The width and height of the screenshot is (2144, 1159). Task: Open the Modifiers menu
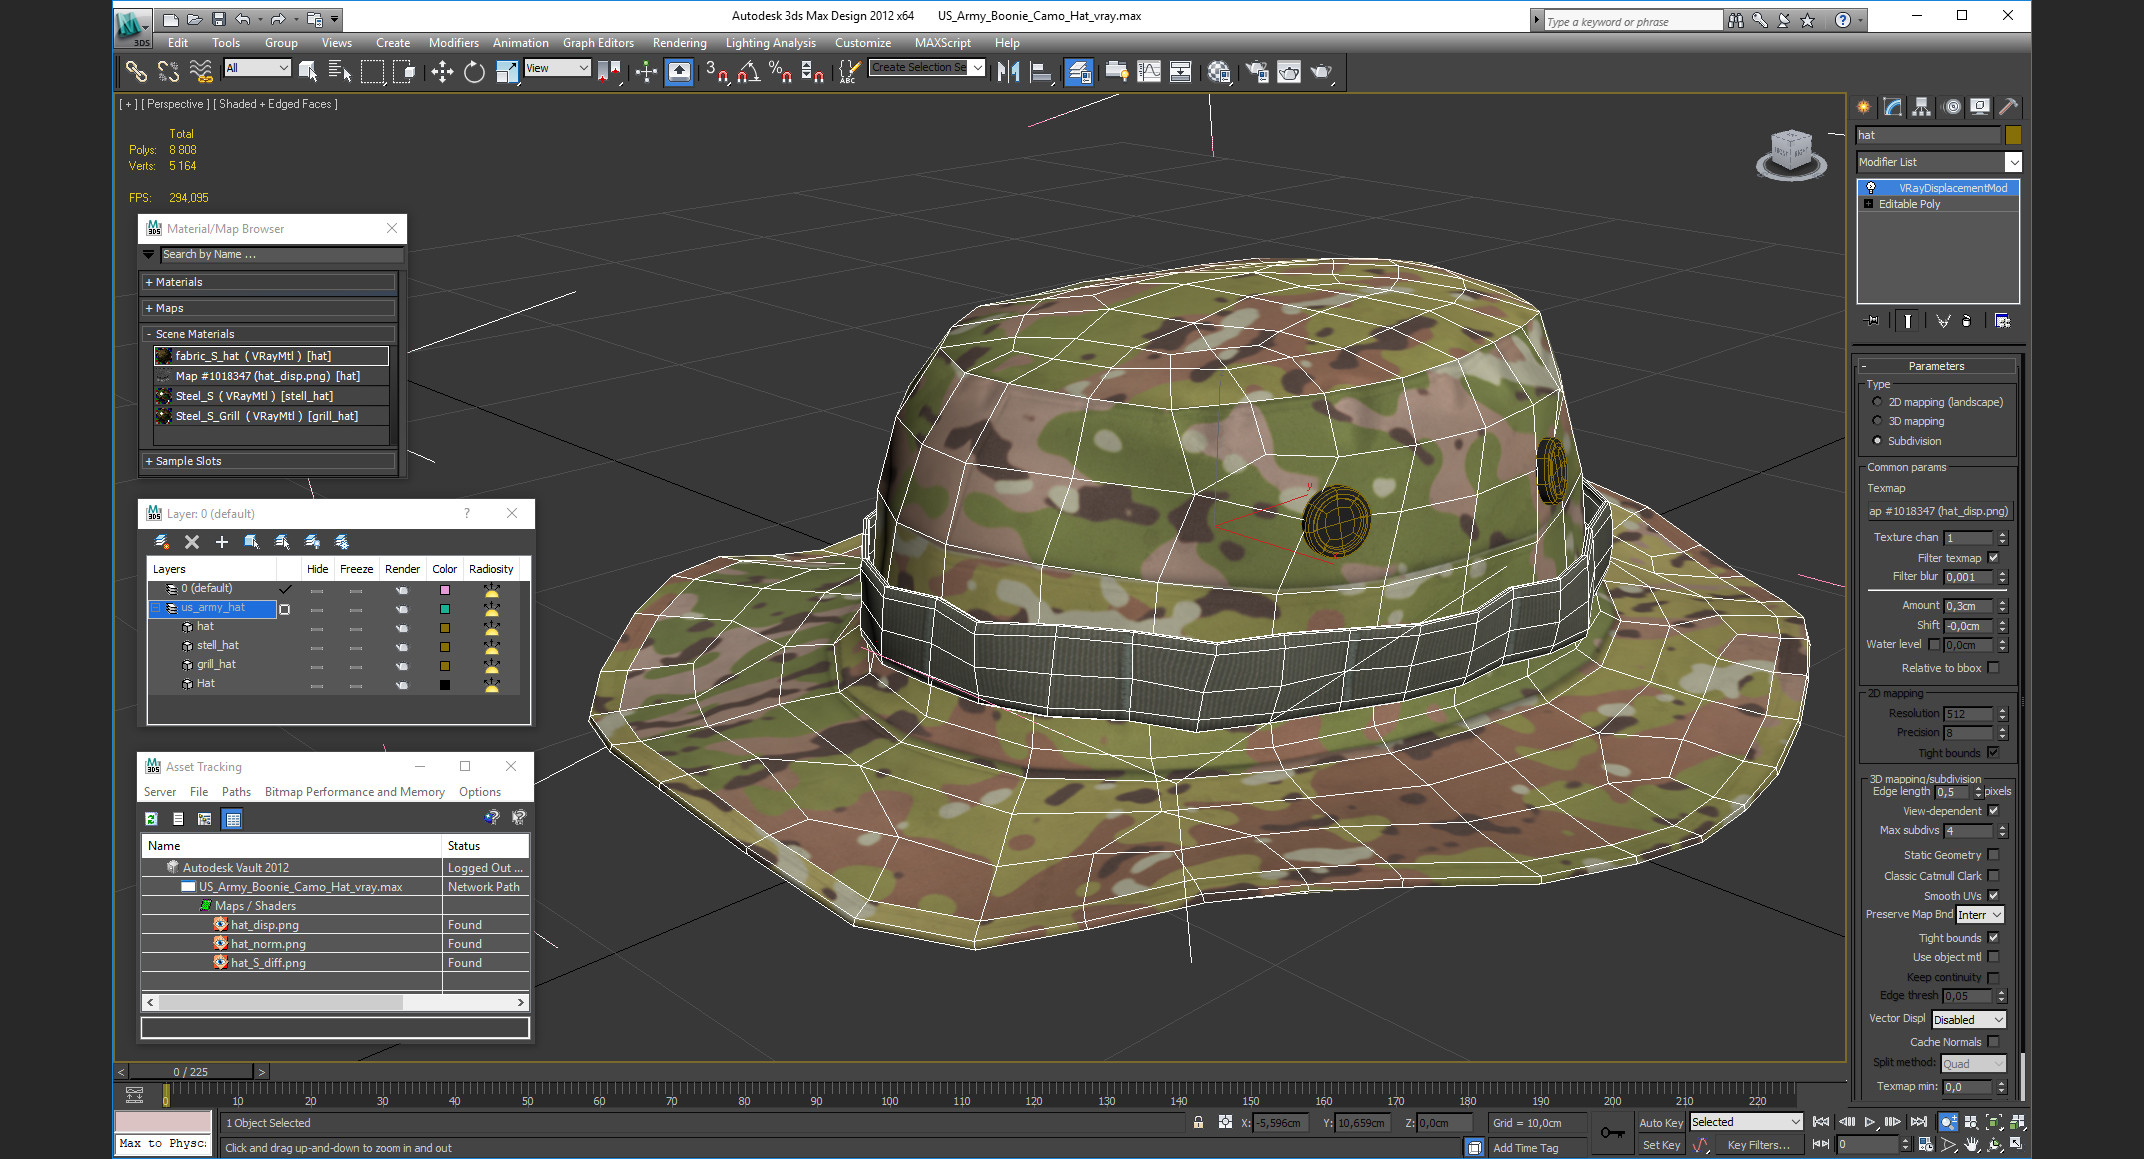(453, 43)
